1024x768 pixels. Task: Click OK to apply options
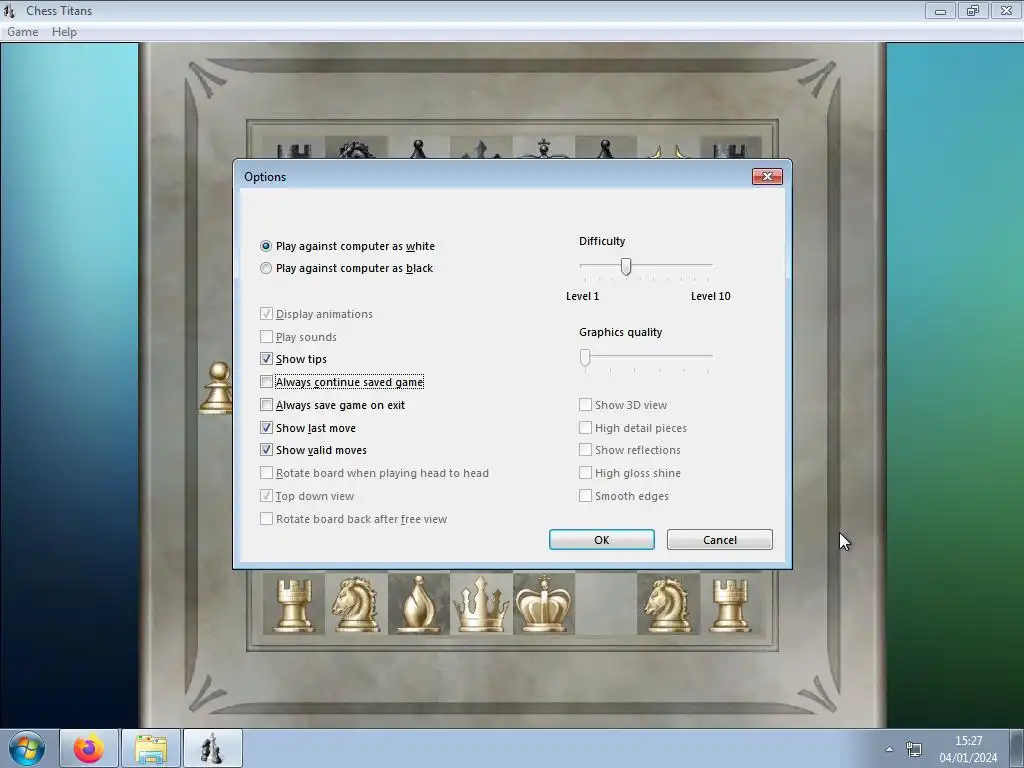point(601,540)
